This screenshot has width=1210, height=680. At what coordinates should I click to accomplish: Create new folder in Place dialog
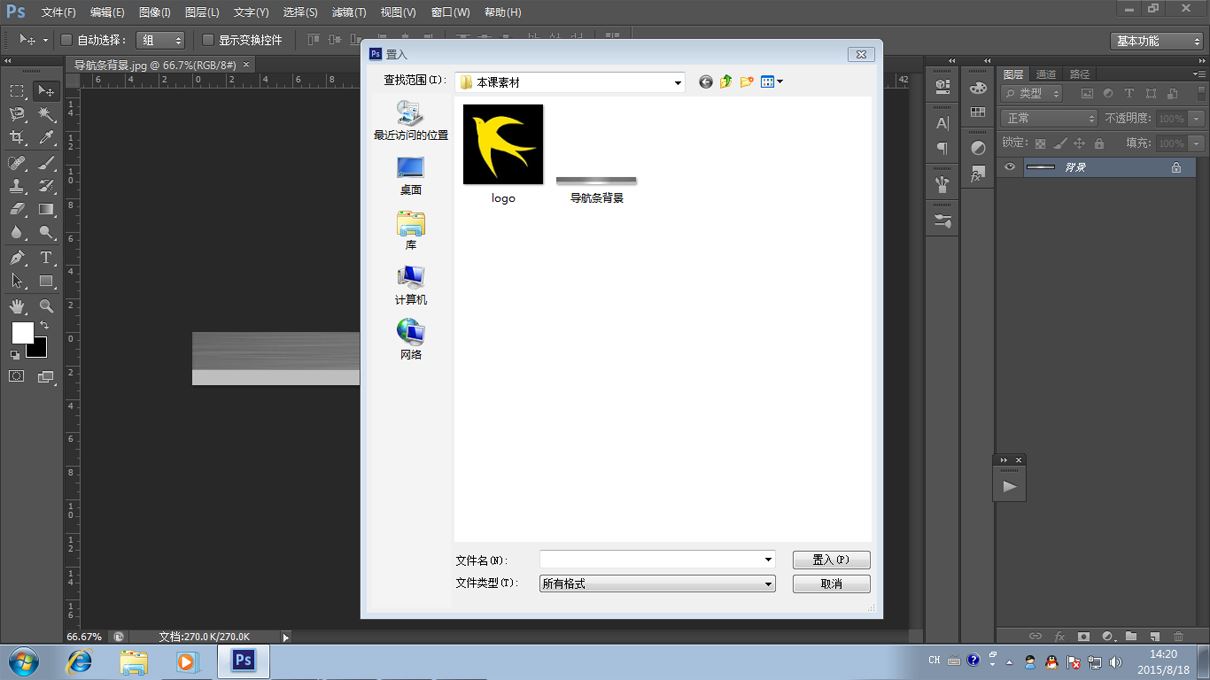(746, 82)
